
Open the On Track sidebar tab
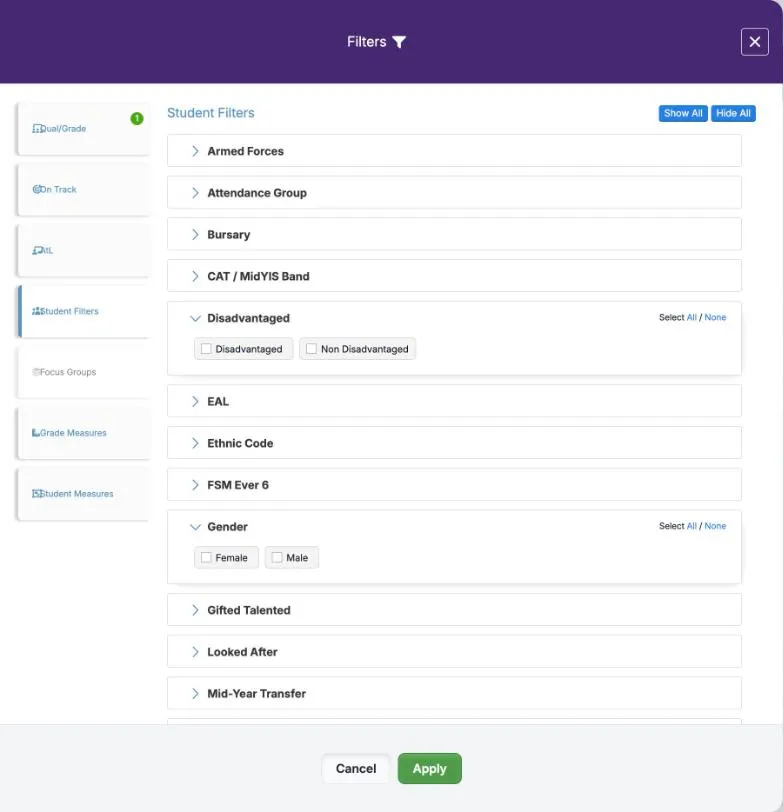[x=84, y=190]
